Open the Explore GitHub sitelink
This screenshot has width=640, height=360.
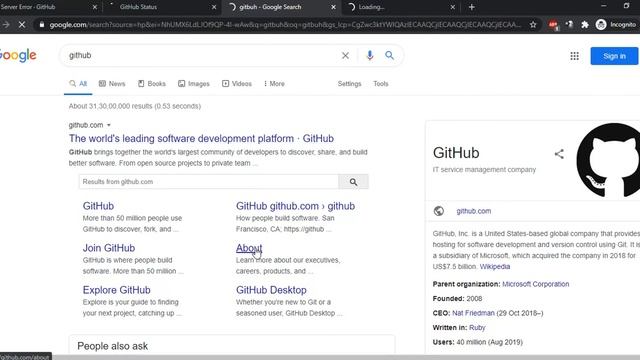(x=116, y=290)
